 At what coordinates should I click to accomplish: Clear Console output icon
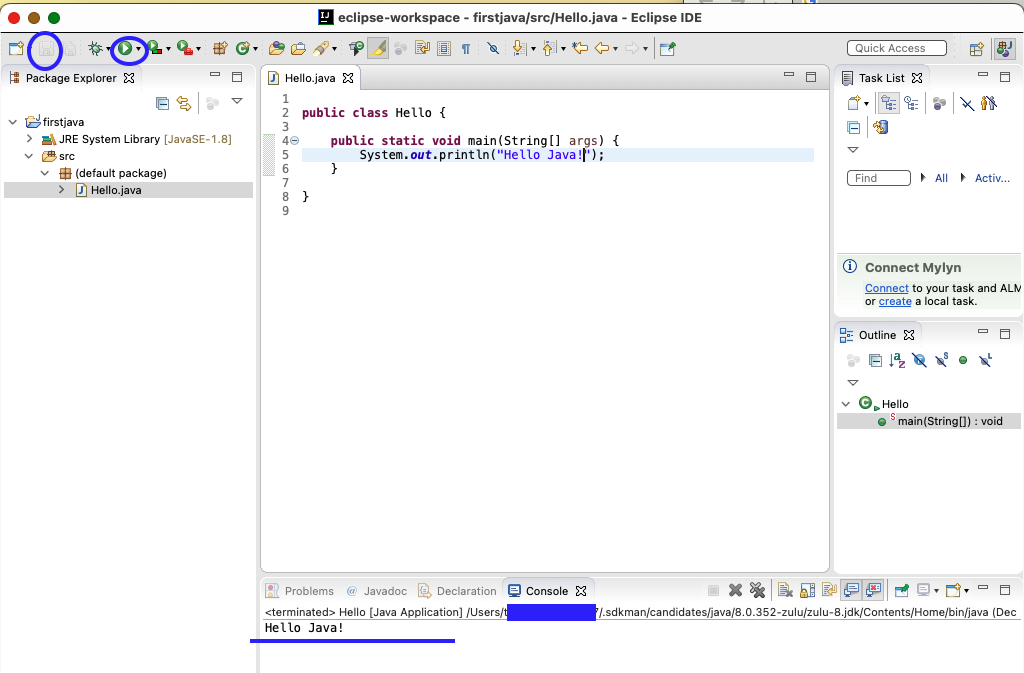click(785, 590)
